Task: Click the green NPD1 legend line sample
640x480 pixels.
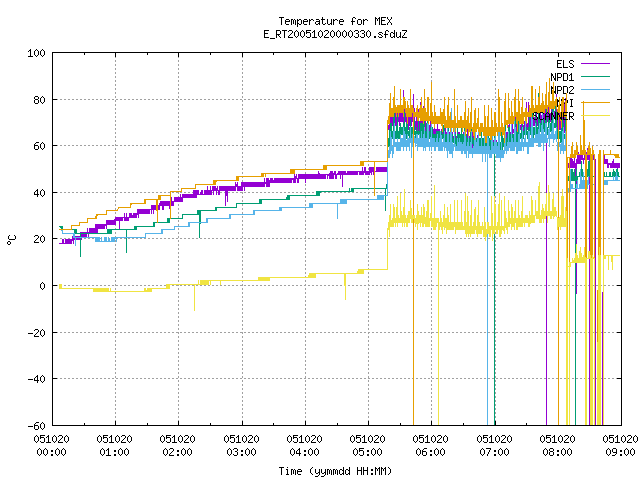Action: click(x=596, y=76)
